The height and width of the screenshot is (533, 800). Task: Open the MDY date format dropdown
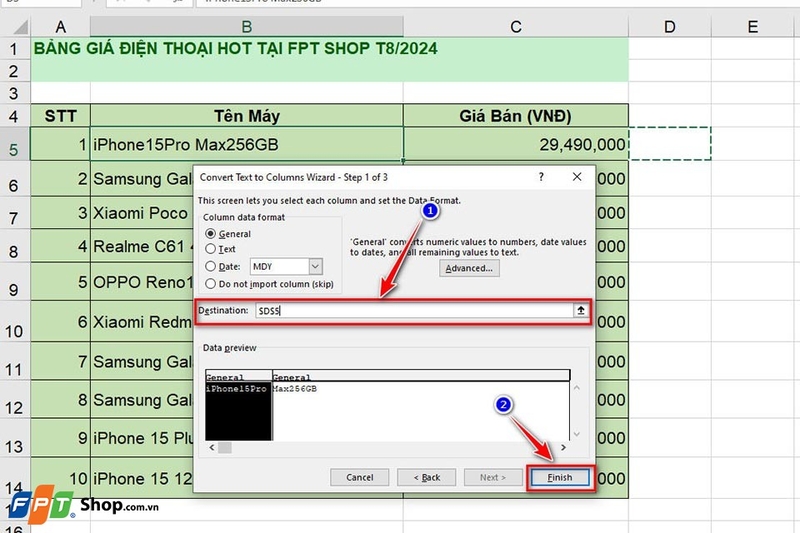point(315,266)
